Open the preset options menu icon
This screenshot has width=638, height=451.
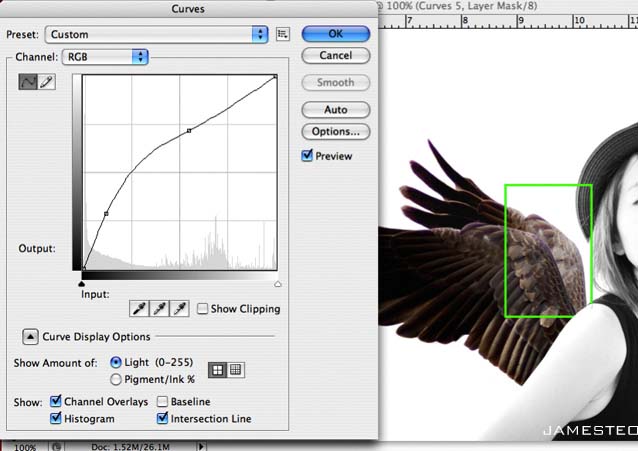click(x=283, y=34)
